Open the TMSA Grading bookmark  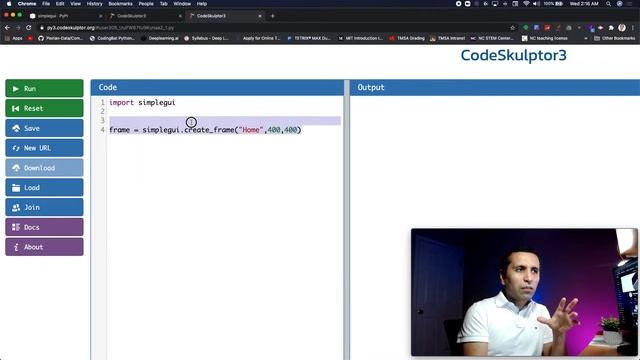click(407, 38)
